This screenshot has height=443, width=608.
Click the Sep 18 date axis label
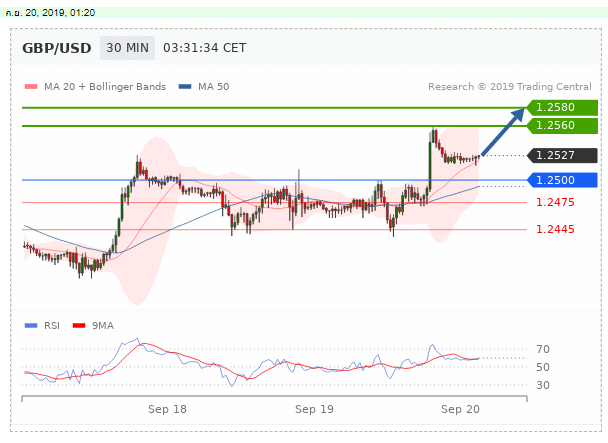coord(167,409)
